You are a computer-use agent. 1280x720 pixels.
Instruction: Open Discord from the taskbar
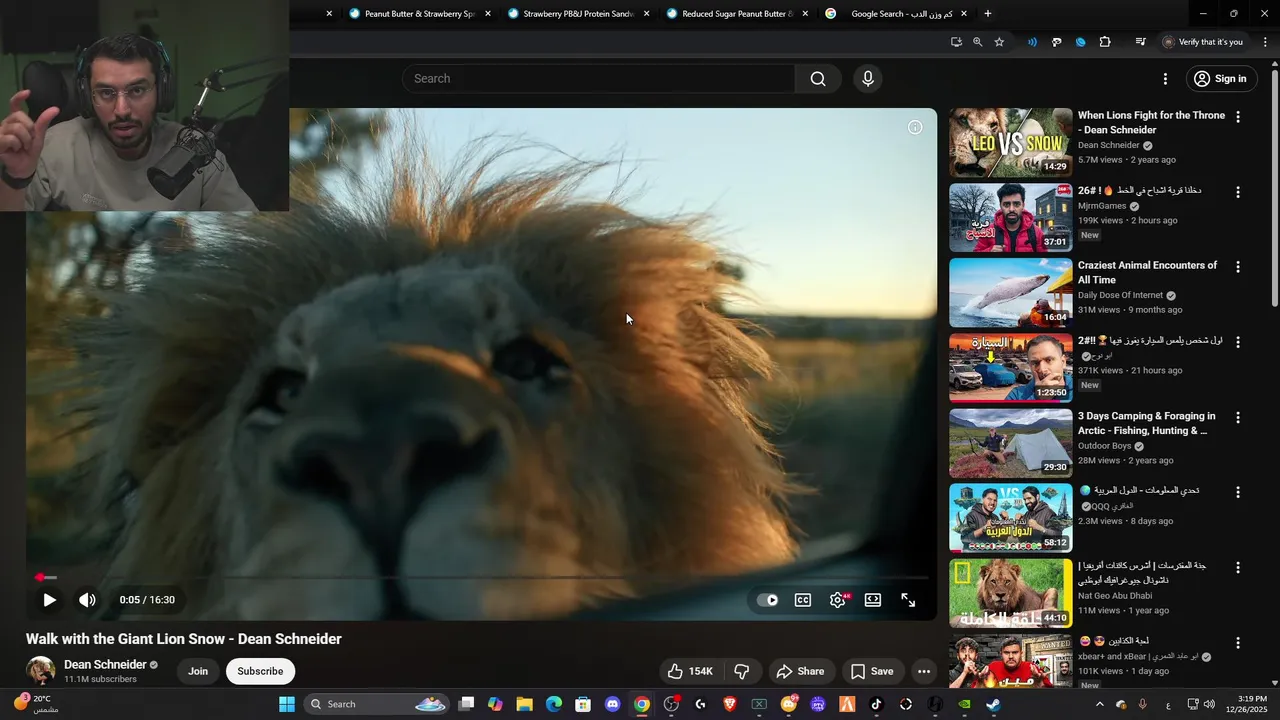click(612, 704)
